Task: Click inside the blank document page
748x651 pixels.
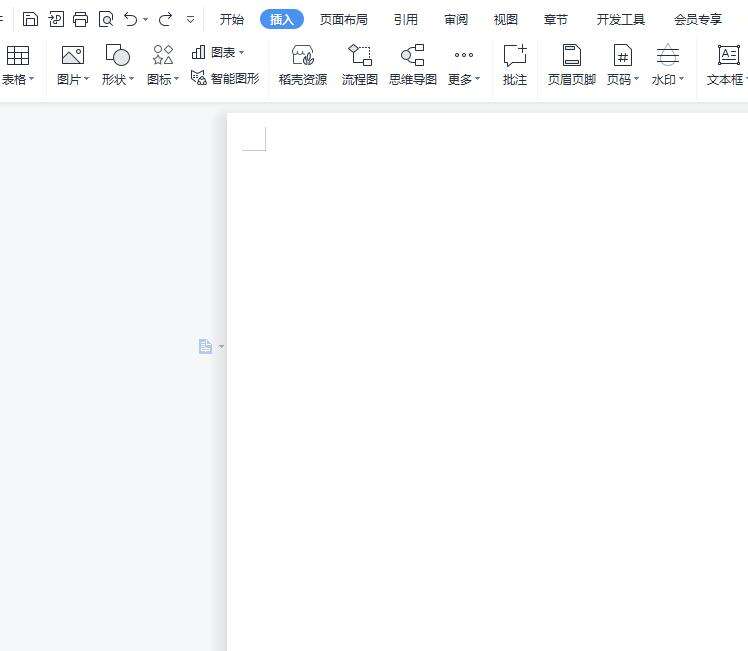Action: (x=487, y=382)
